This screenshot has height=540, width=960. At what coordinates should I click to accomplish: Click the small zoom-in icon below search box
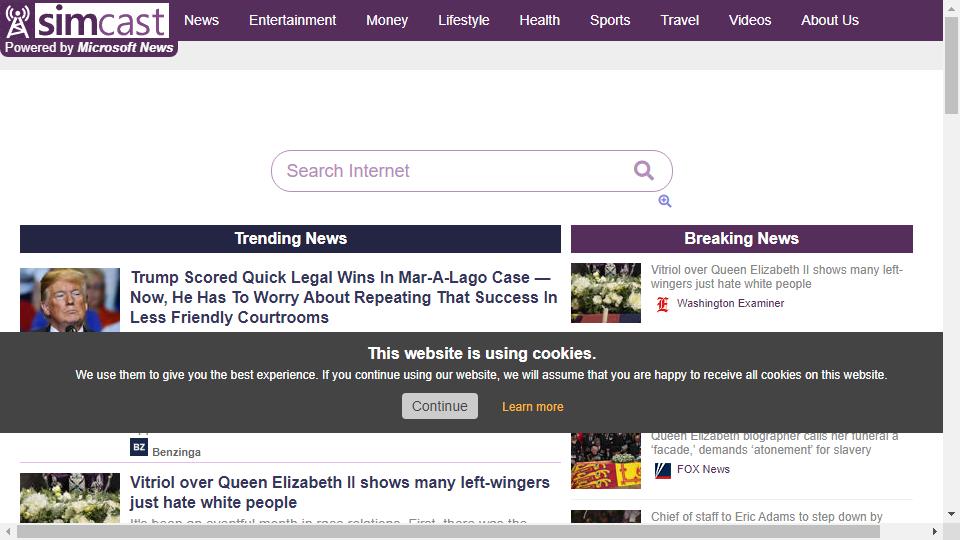click(665, 201)
